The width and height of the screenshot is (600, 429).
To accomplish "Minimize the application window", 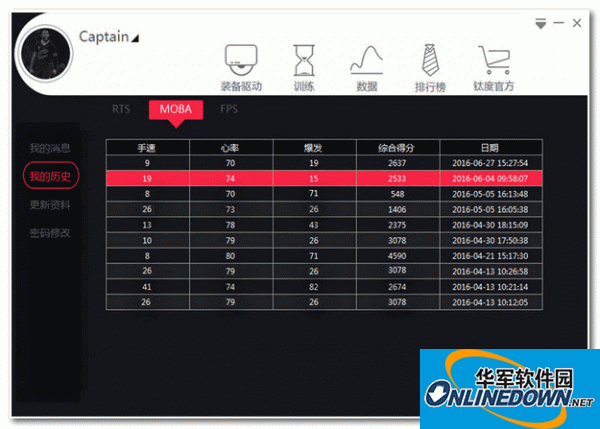I will pos(559,23).
